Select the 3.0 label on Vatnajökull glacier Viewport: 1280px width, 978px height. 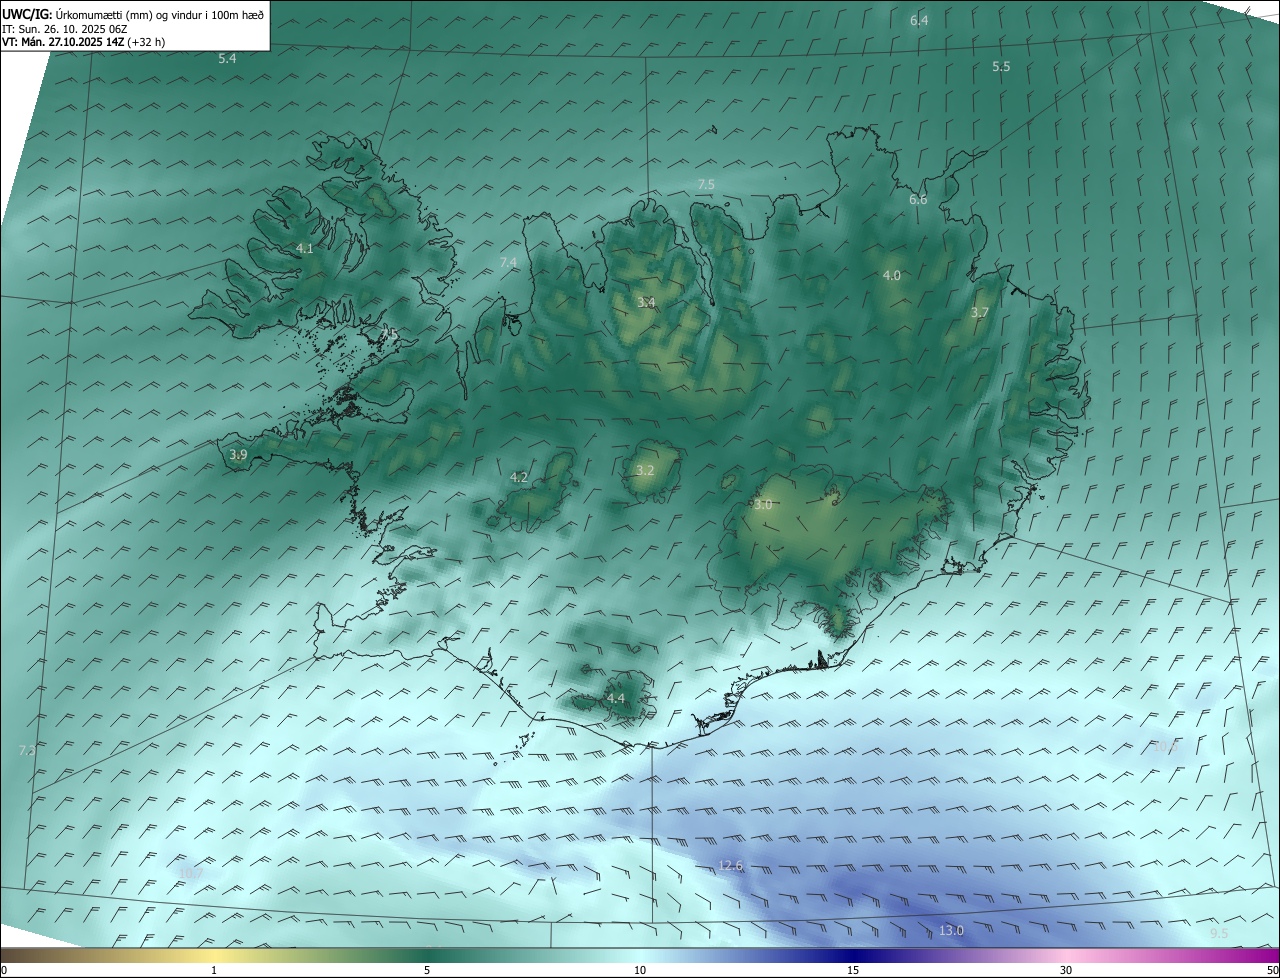[763, 505]
